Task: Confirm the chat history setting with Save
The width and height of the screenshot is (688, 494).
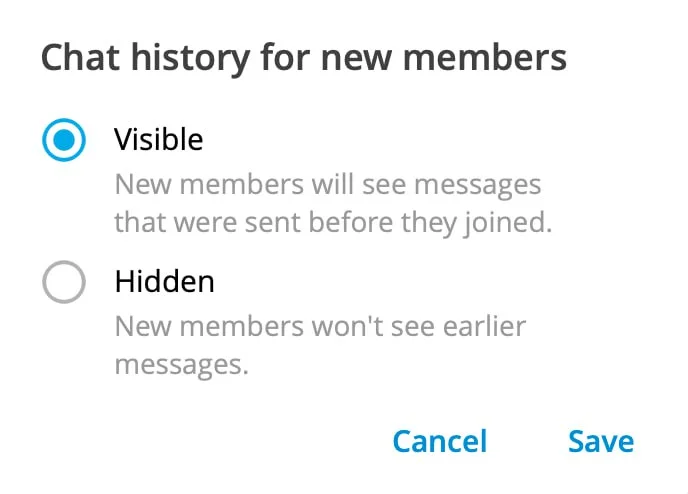Action: tap(600, 441)
